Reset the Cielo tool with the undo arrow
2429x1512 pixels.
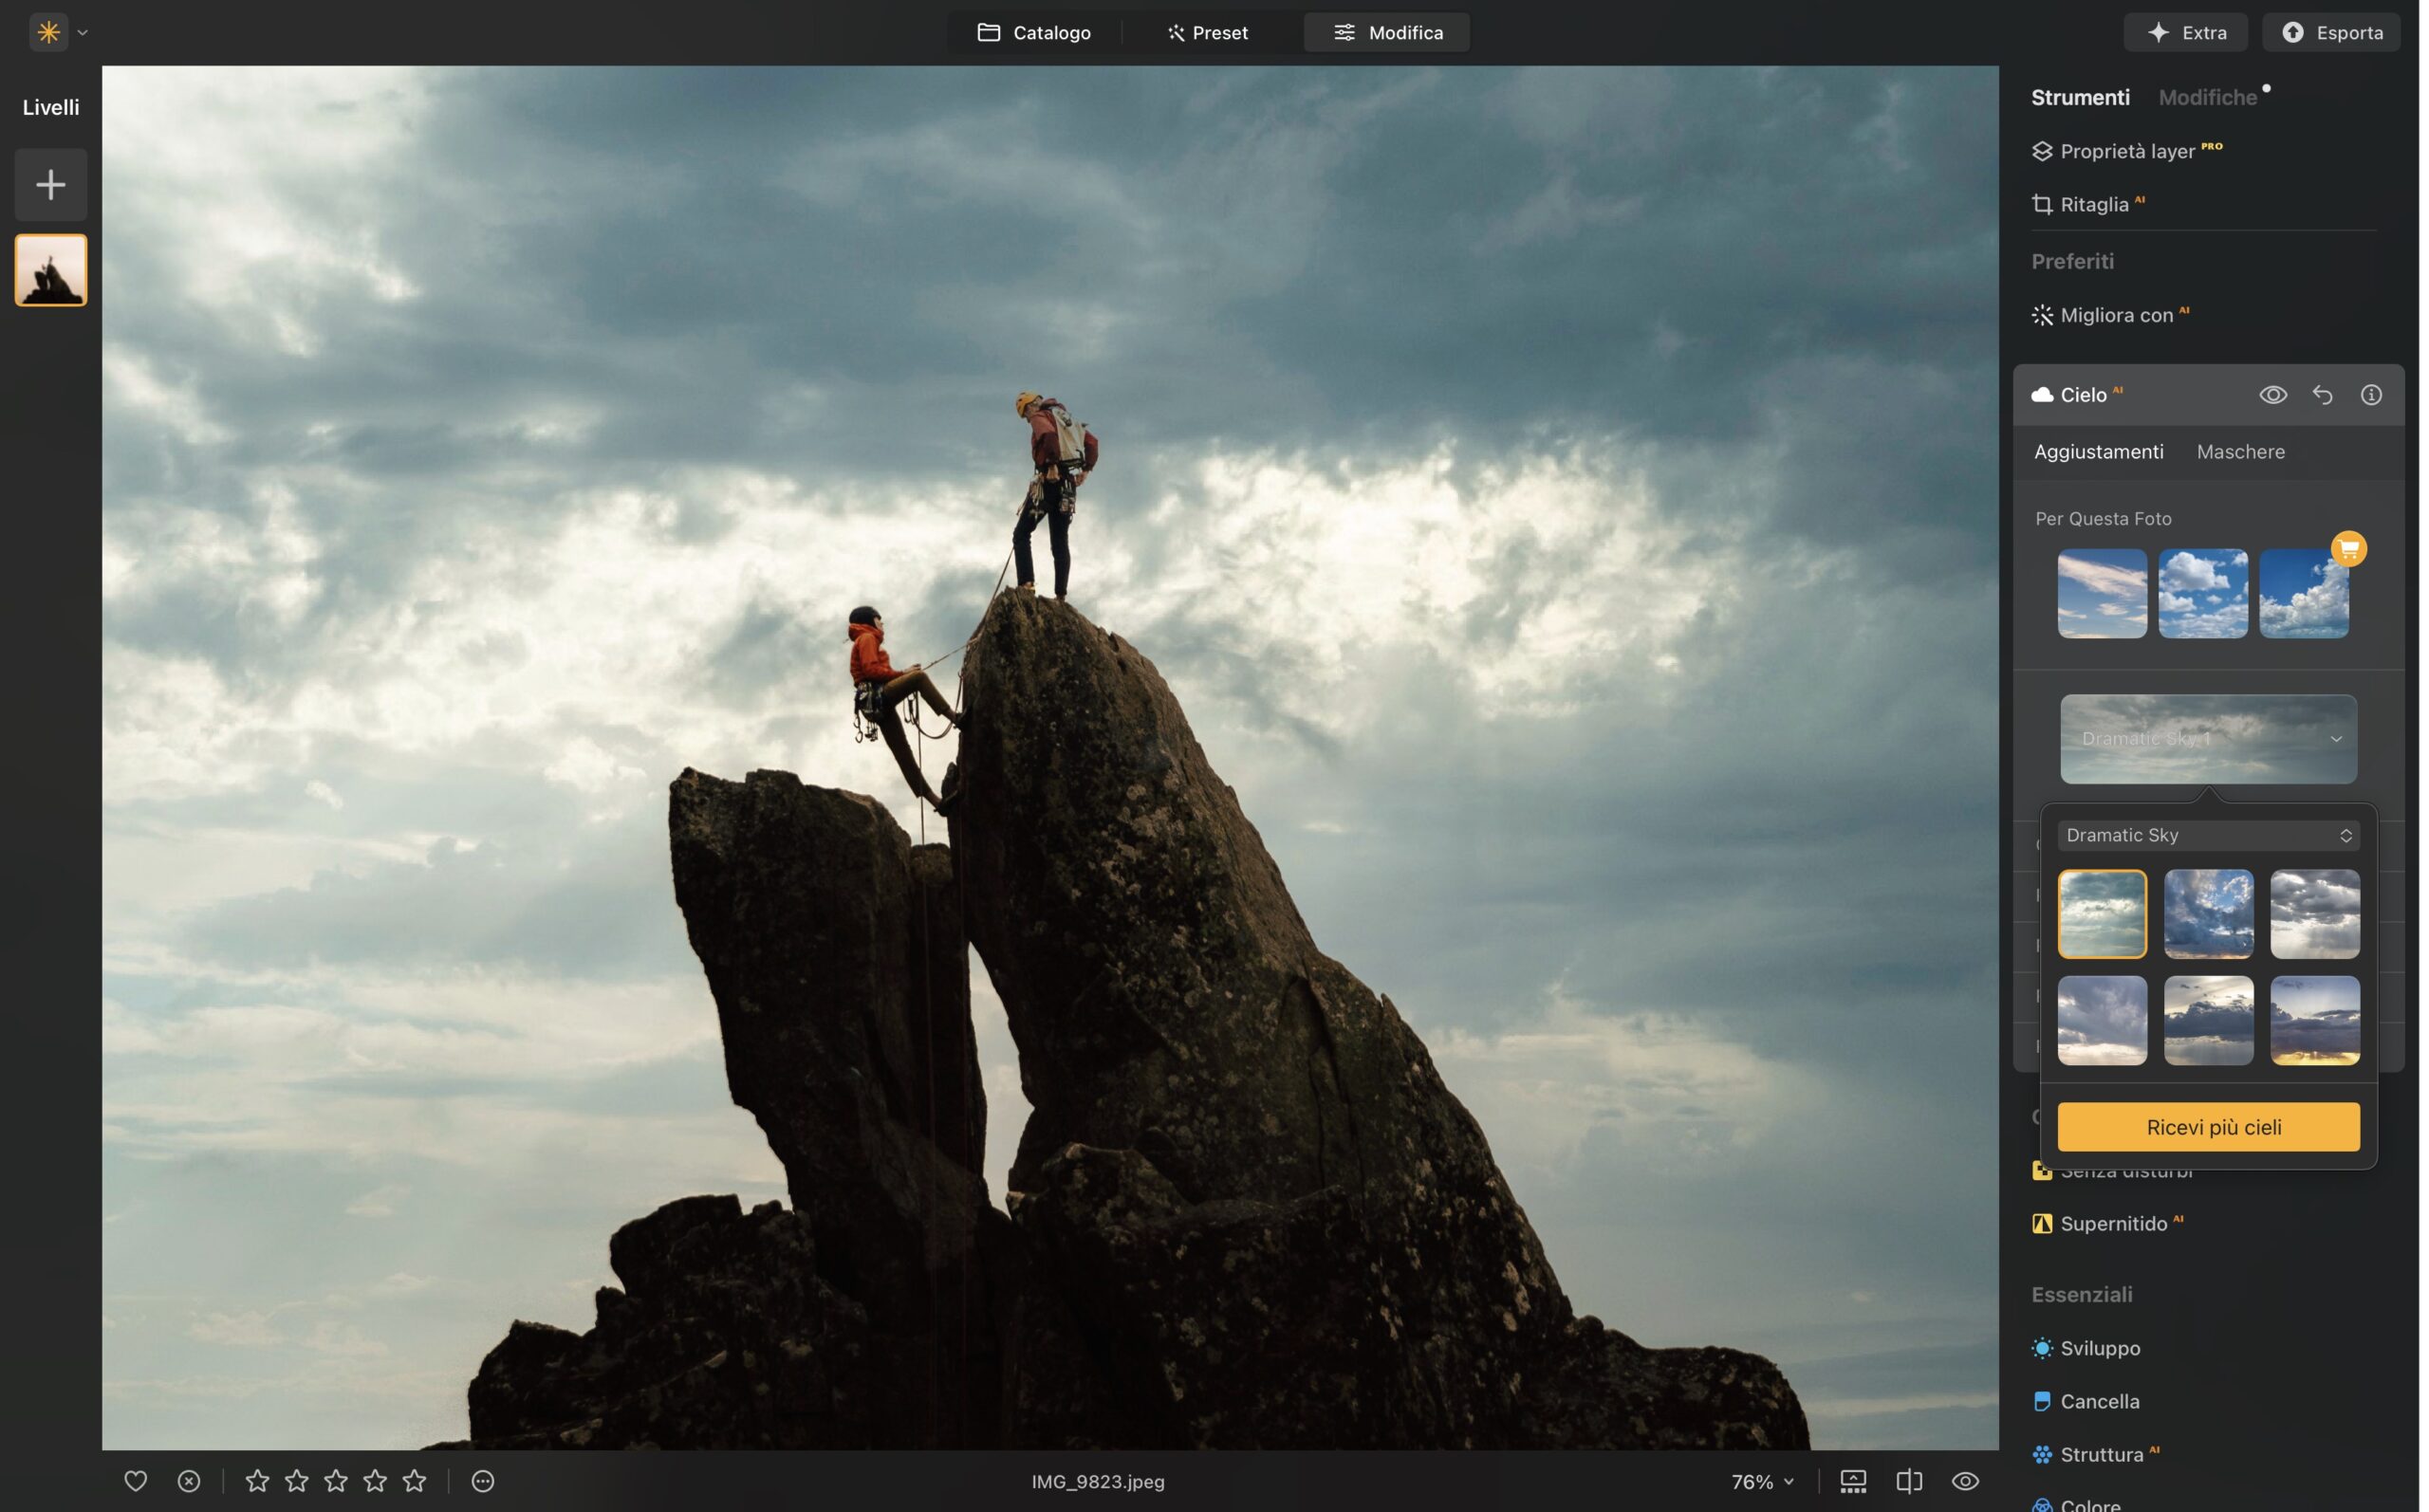point(2322,395)
